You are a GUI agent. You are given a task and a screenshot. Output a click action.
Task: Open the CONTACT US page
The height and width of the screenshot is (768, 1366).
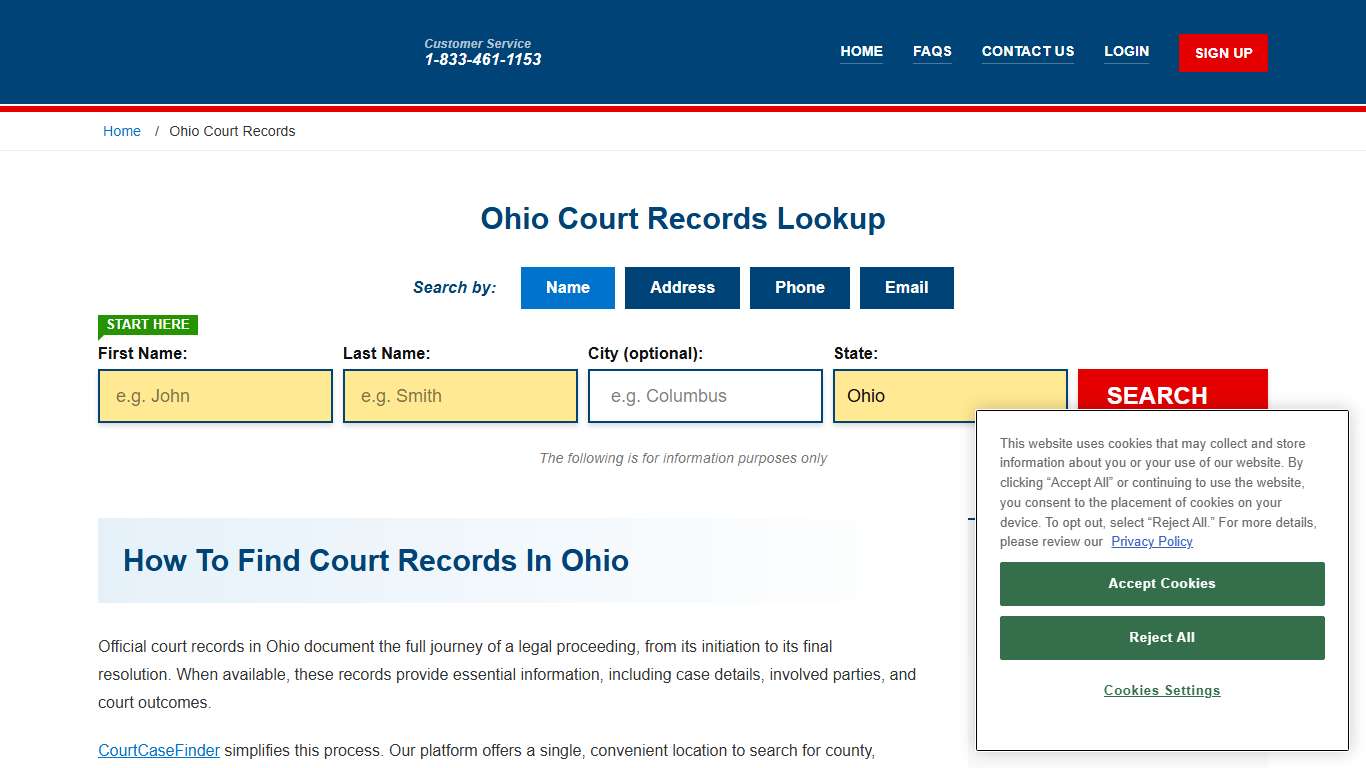tap(1028, 51)
